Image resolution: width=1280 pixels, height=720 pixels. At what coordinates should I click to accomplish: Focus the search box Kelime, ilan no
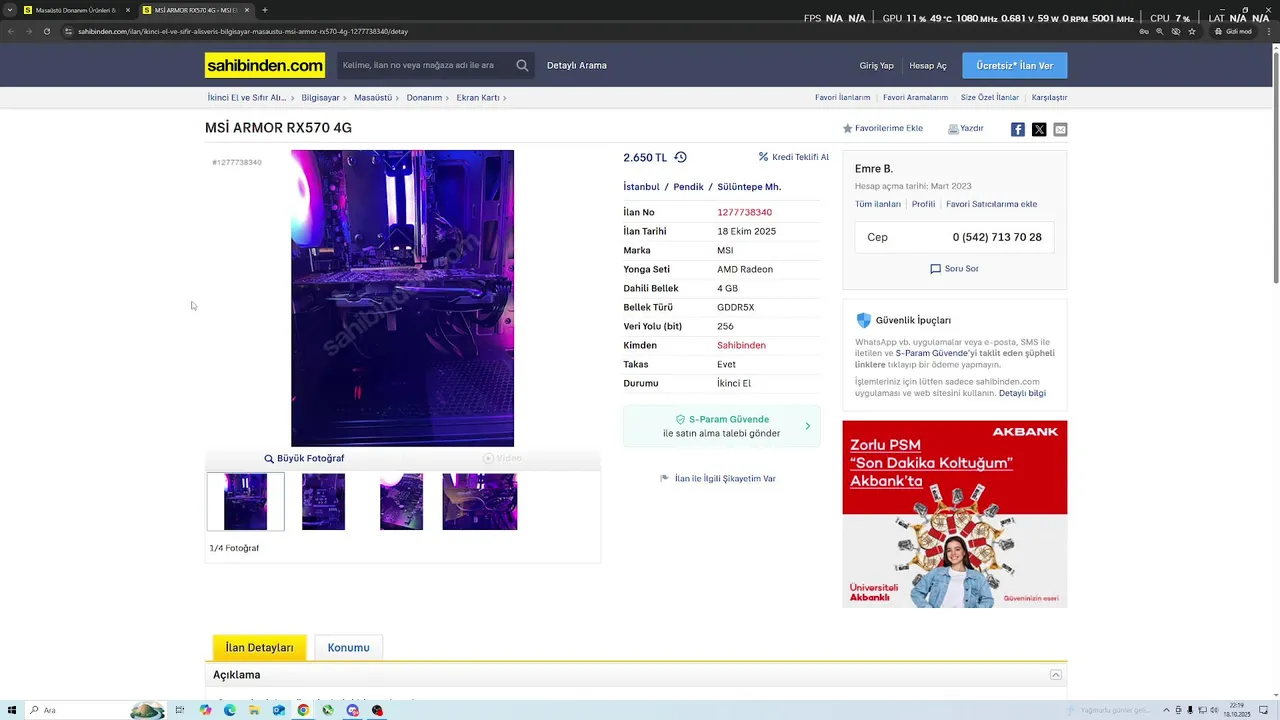click(425, 65)
